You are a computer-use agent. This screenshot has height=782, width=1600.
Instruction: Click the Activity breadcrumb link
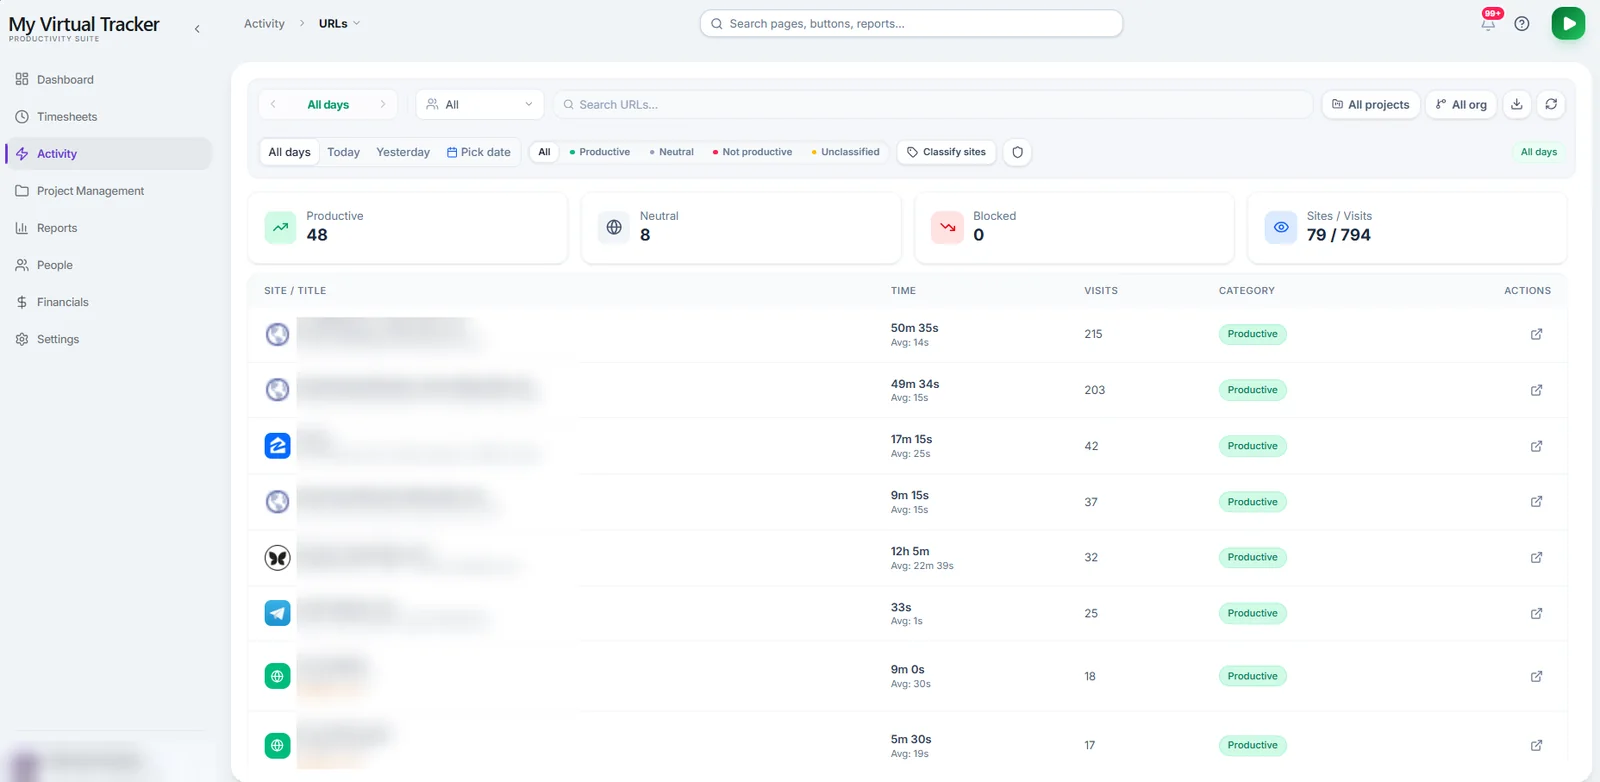click(x=264, y=24)
